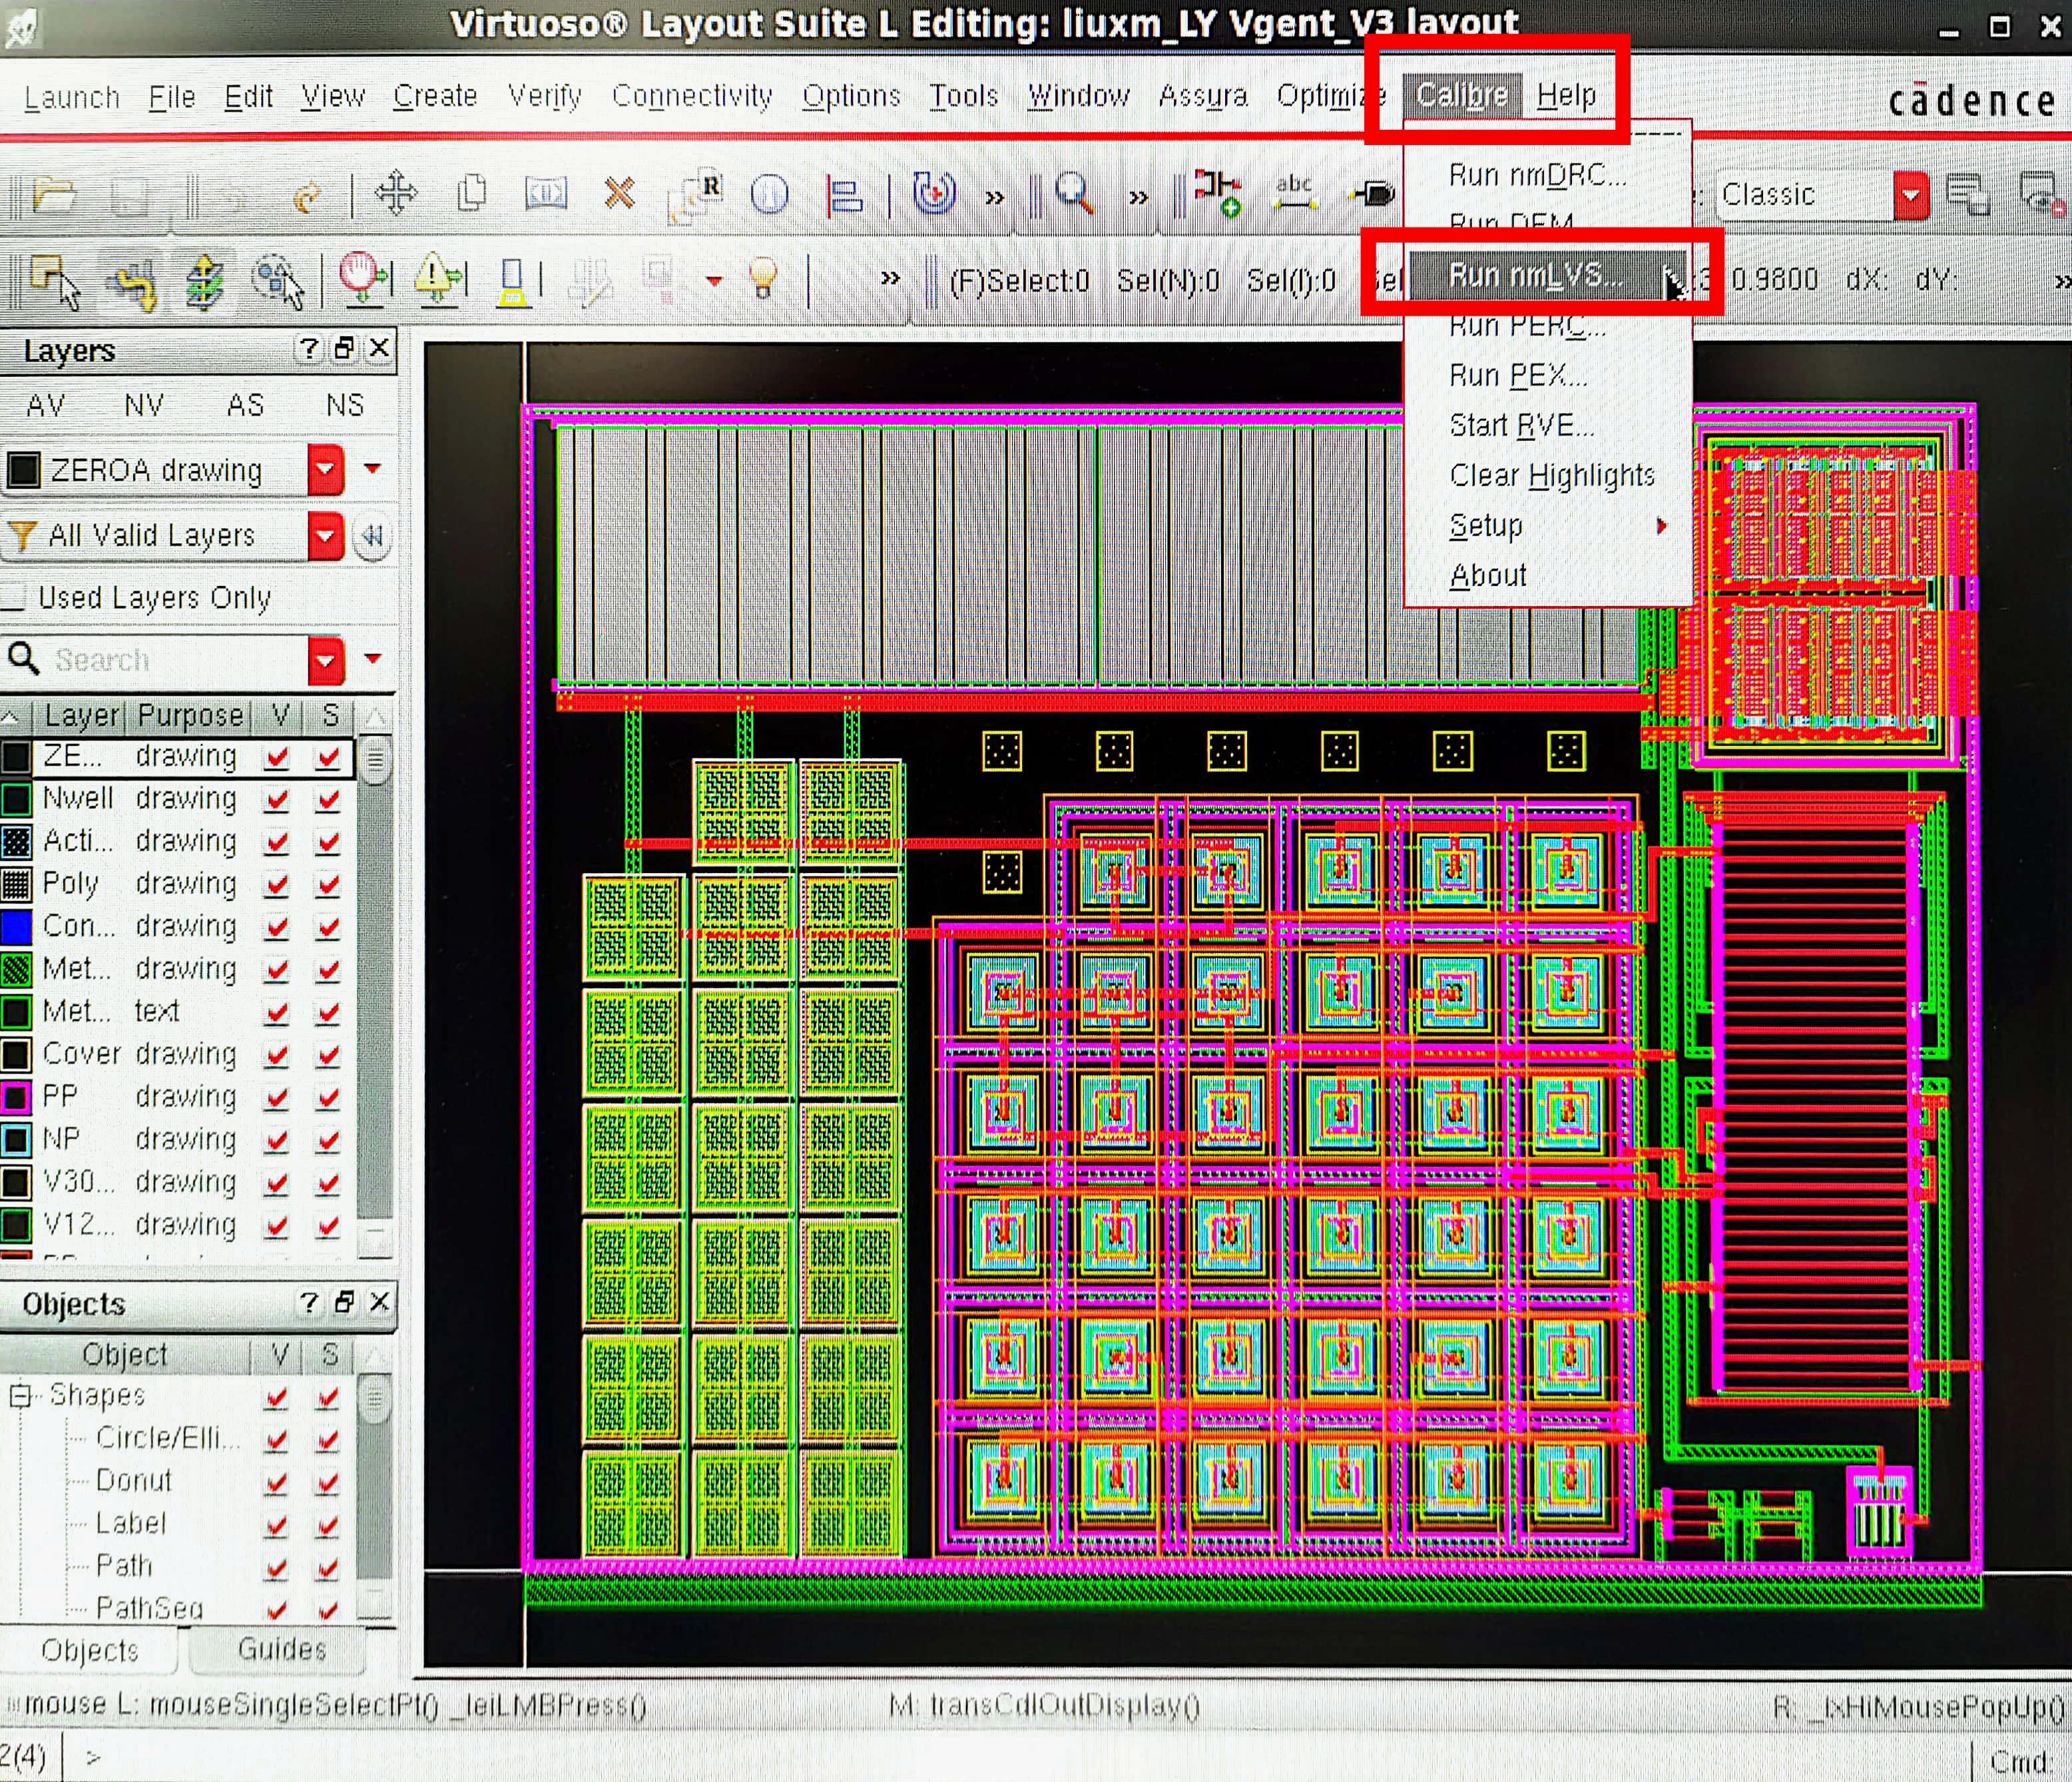The width and height of the screenshot is (2072, 1782).
Task: Open the Connectivity menu
Action: click(x=691, y=96)
